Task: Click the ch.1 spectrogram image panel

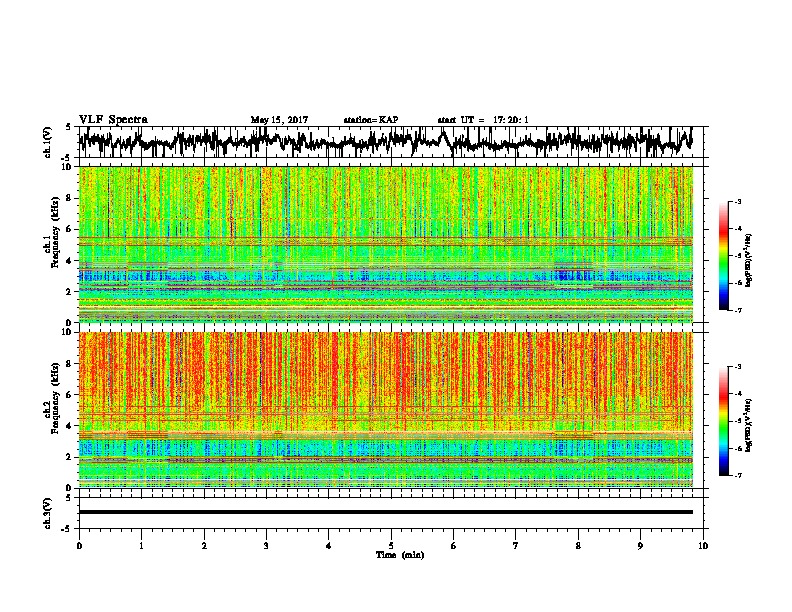Action: [386, 244]
